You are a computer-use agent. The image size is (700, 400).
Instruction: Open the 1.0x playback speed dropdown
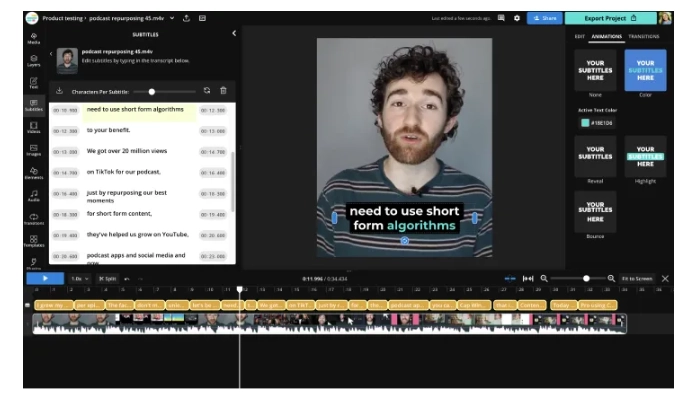[77, 278]
